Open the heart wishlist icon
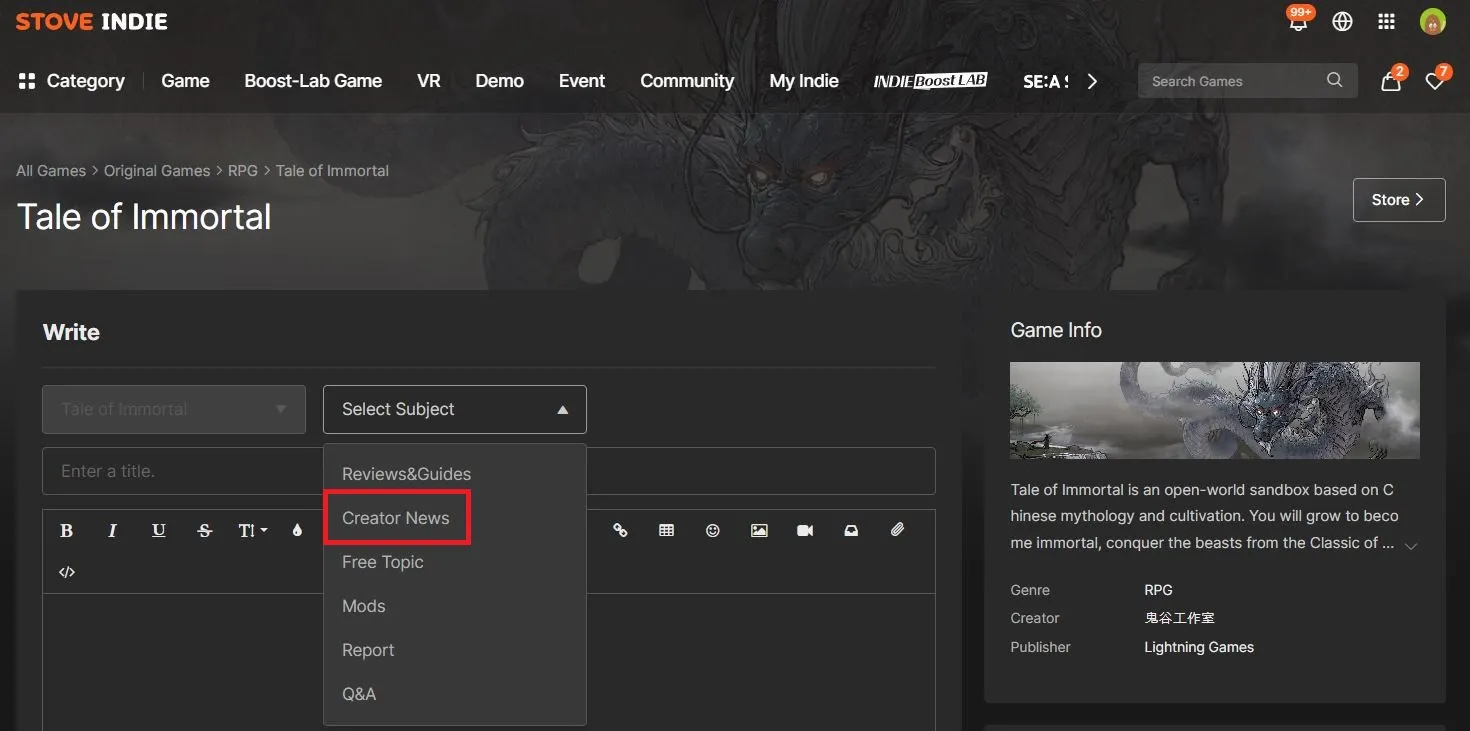 pos(1434,82)
